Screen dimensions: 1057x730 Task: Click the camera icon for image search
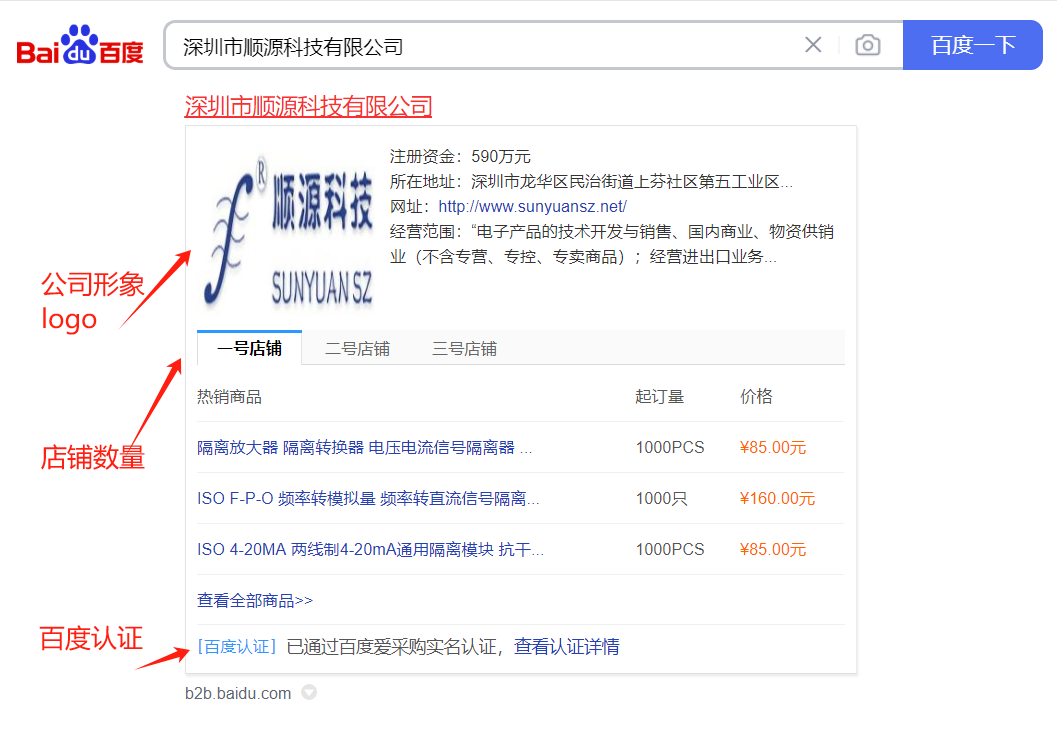click(x=866, y=44)
